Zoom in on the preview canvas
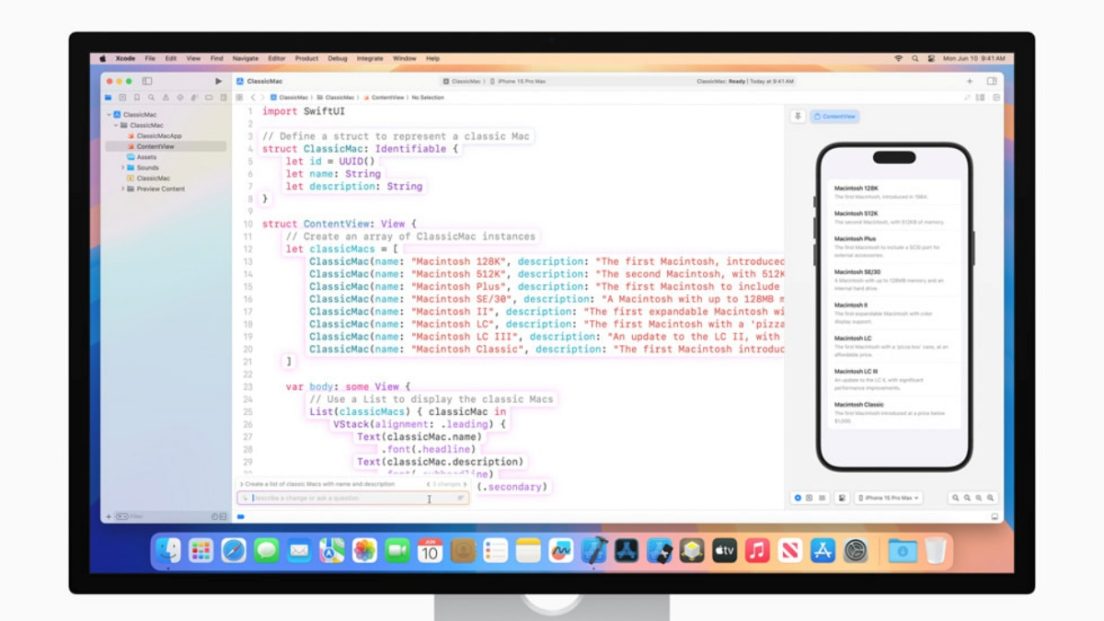1104x621 pixels. click(990, 497)
